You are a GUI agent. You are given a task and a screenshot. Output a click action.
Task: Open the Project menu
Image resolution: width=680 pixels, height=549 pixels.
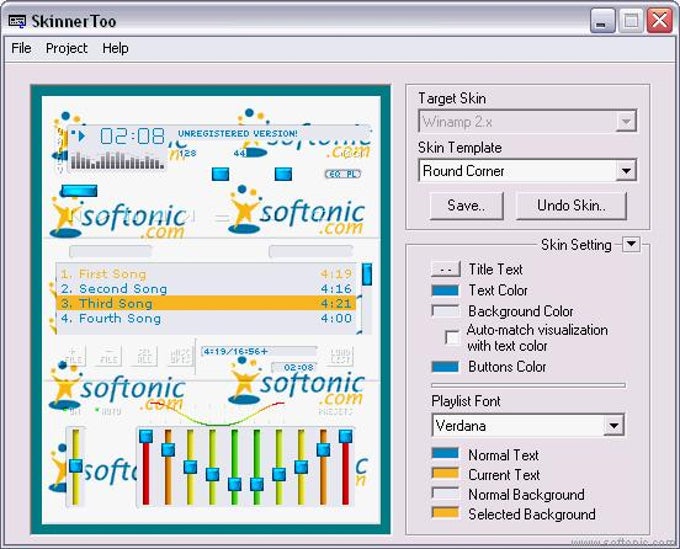[66, 48]
